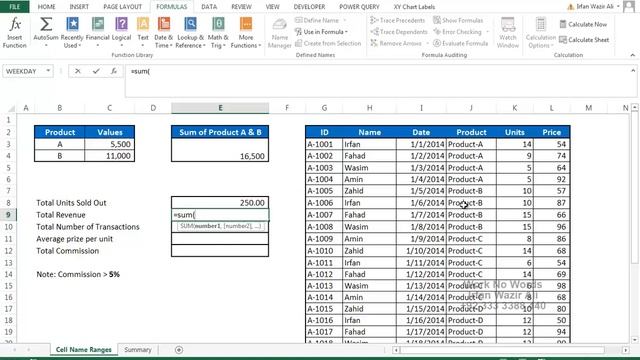640x360 pixels.
Task: Open the Logical functions library
Action: click(122, 33)
